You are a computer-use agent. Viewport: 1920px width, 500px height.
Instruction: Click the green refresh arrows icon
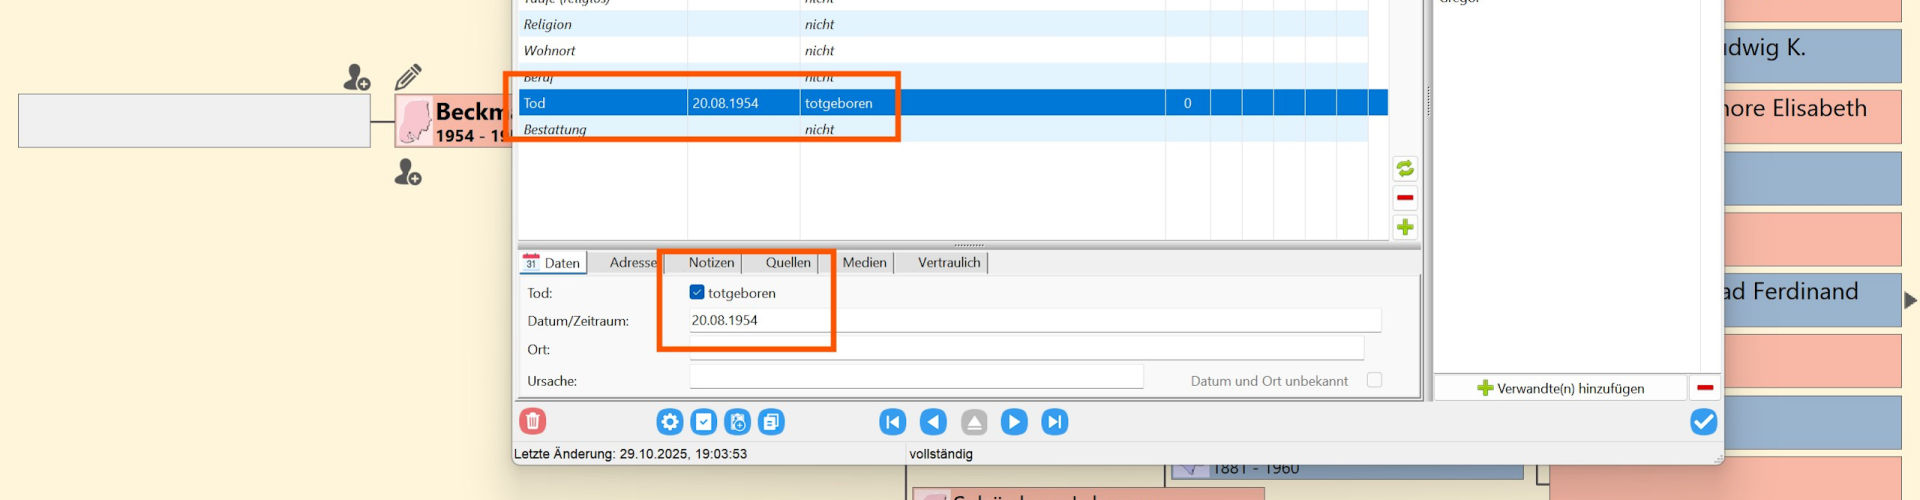[1405, 168]
